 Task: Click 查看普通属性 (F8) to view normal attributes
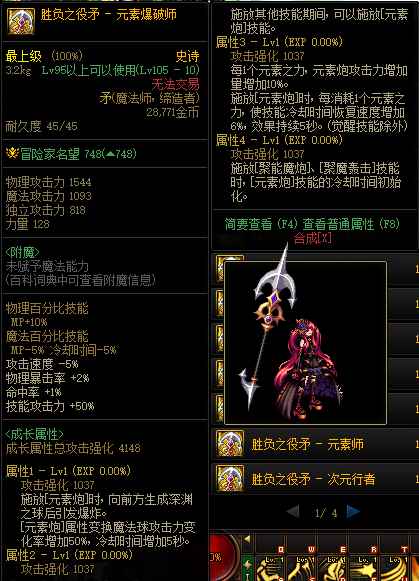click(351, 224)
